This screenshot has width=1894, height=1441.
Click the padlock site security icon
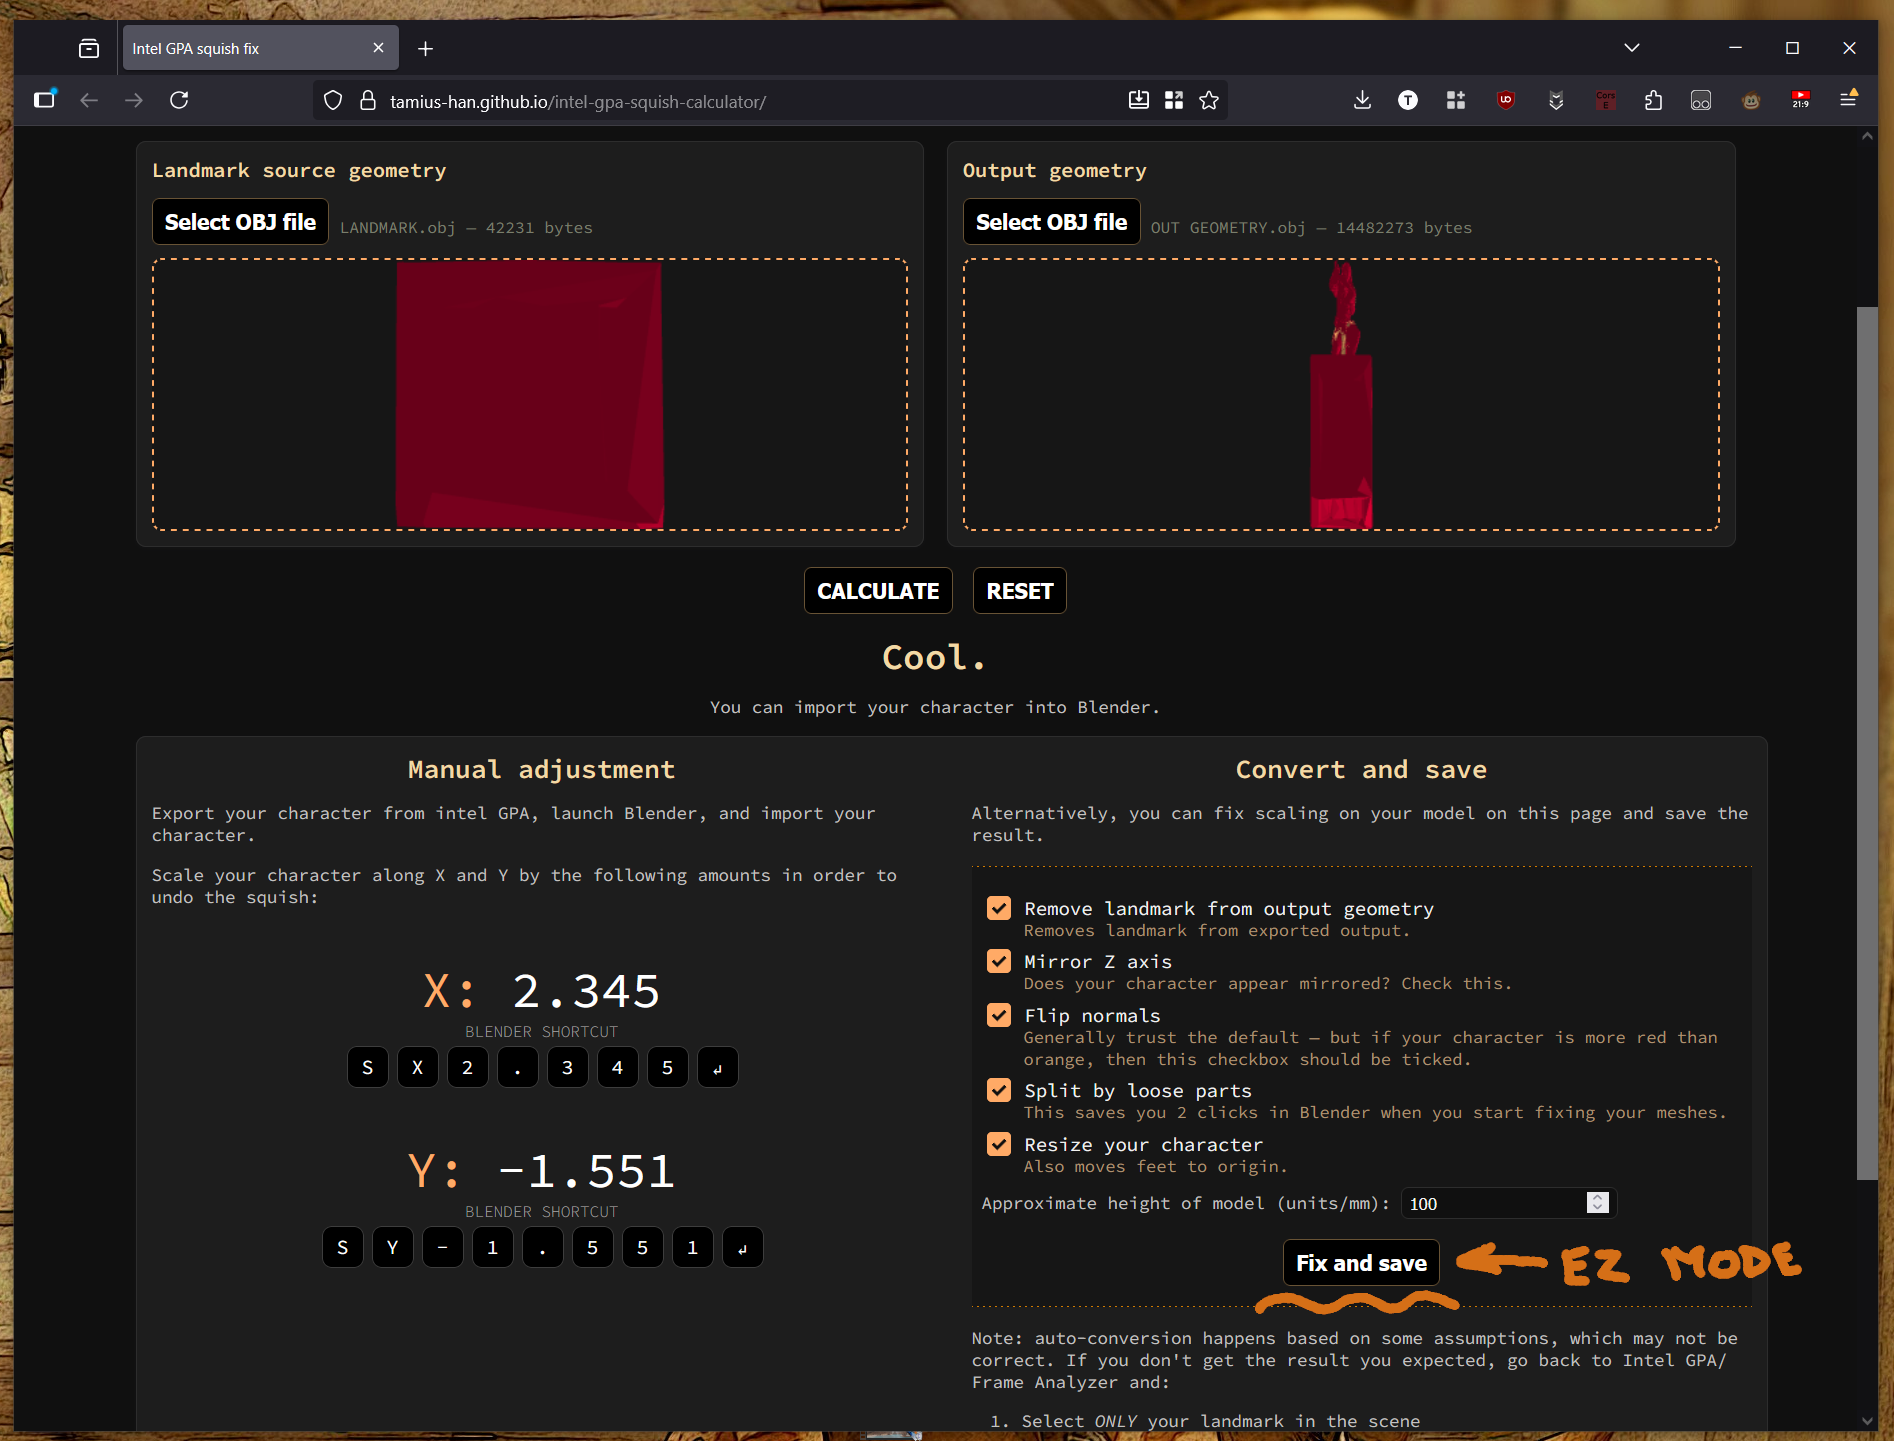[368, 101]
